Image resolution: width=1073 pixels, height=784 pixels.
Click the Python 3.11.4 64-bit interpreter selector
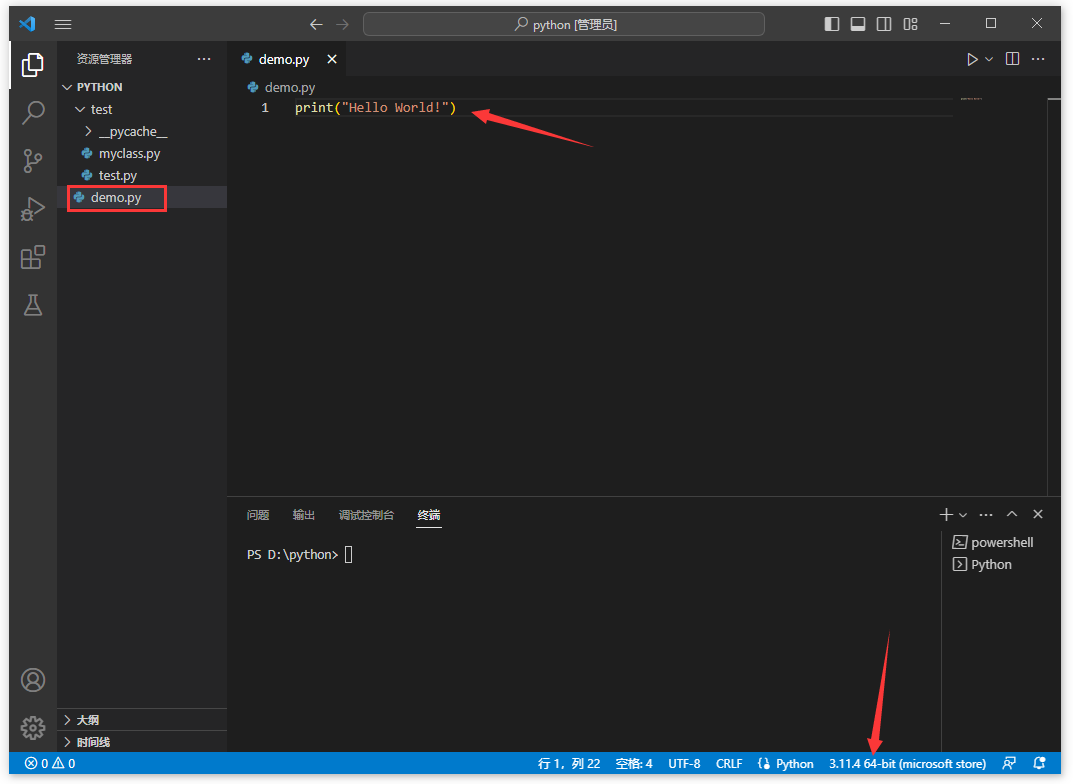(x=906, y=763)
